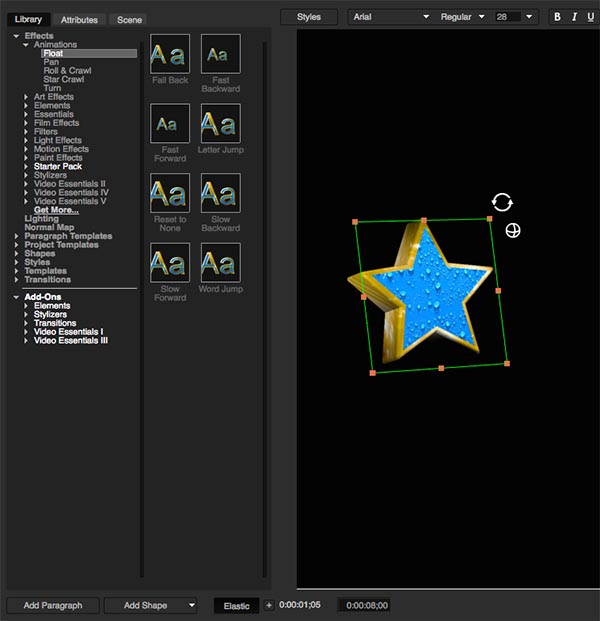Screen dimensions: 600x621
Task: Click the globe orbit icon beside the star
Action: tap(513, 231)
